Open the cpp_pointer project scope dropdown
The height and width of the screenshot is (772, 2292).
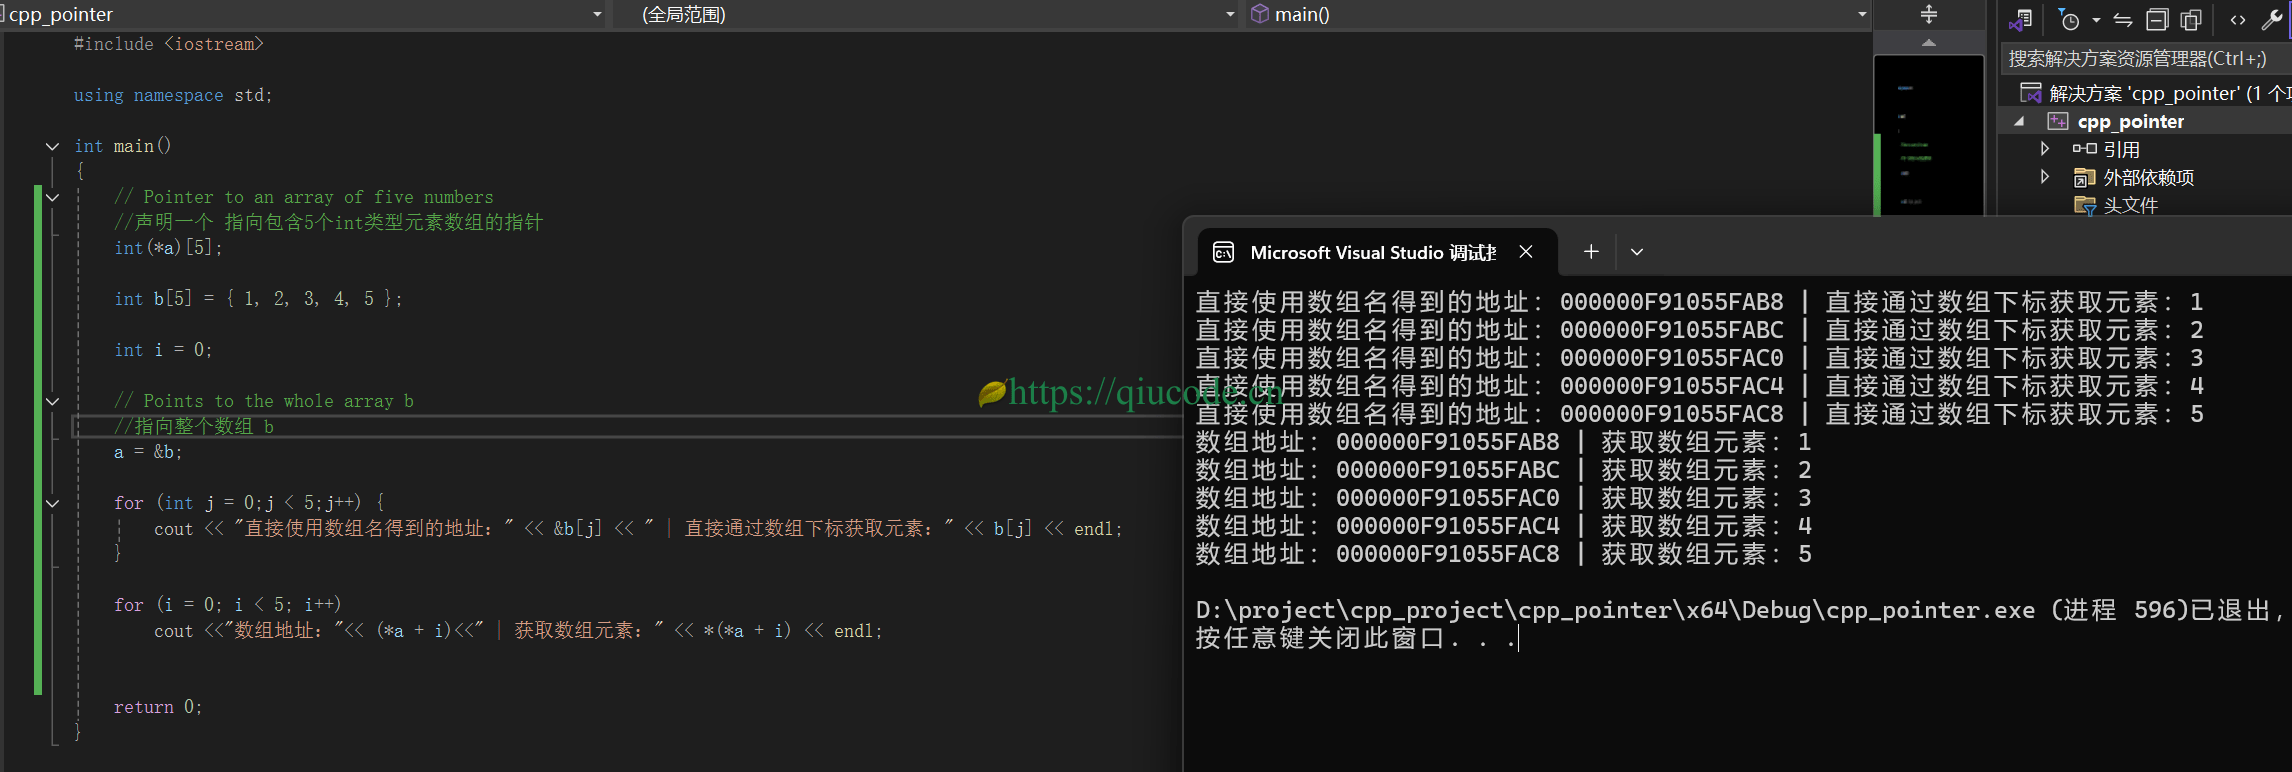click(597, 14)
